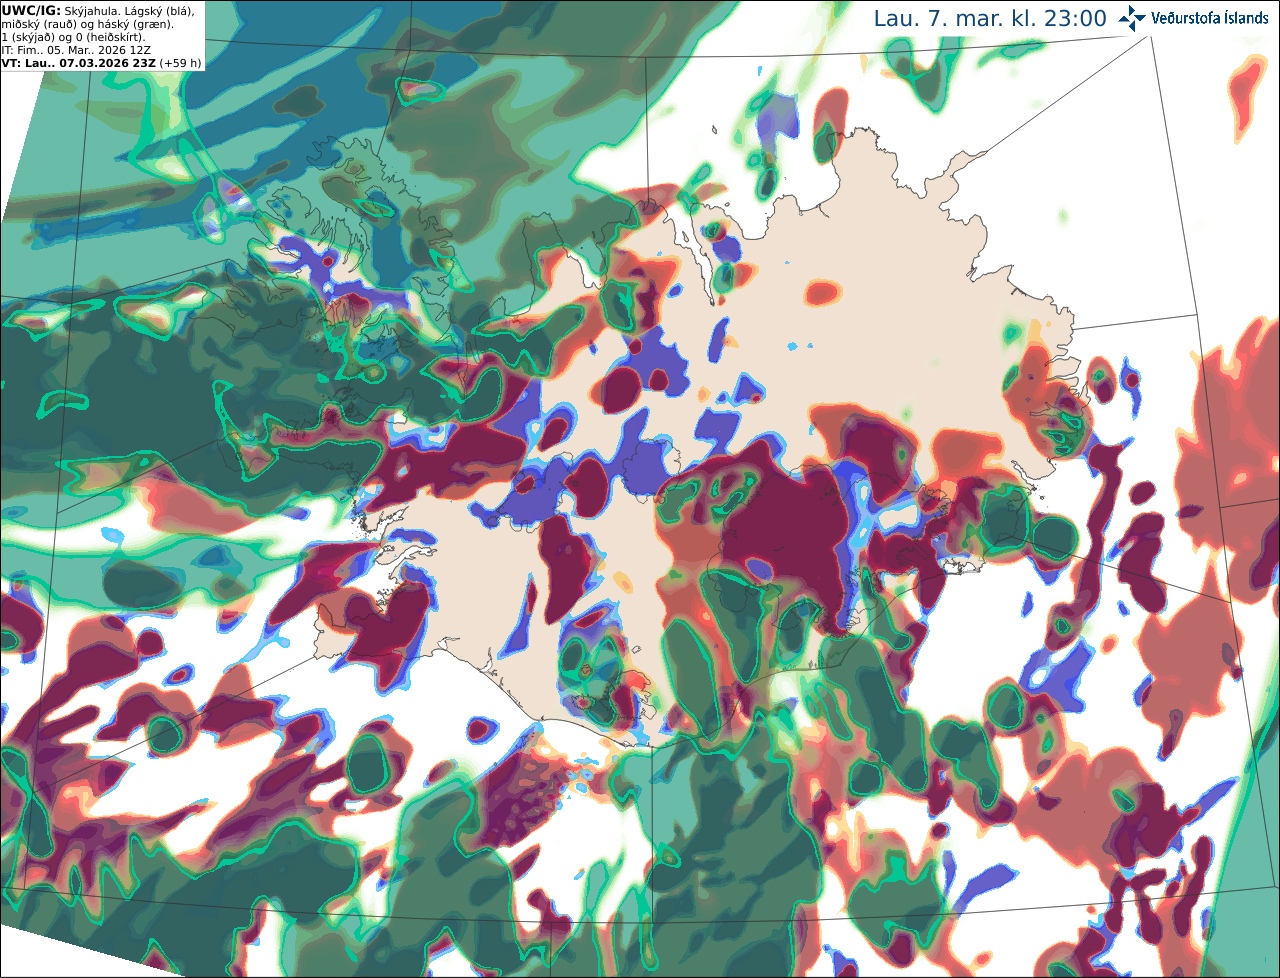Click the 'UWC/IG:' model label

tap(30, 10)
